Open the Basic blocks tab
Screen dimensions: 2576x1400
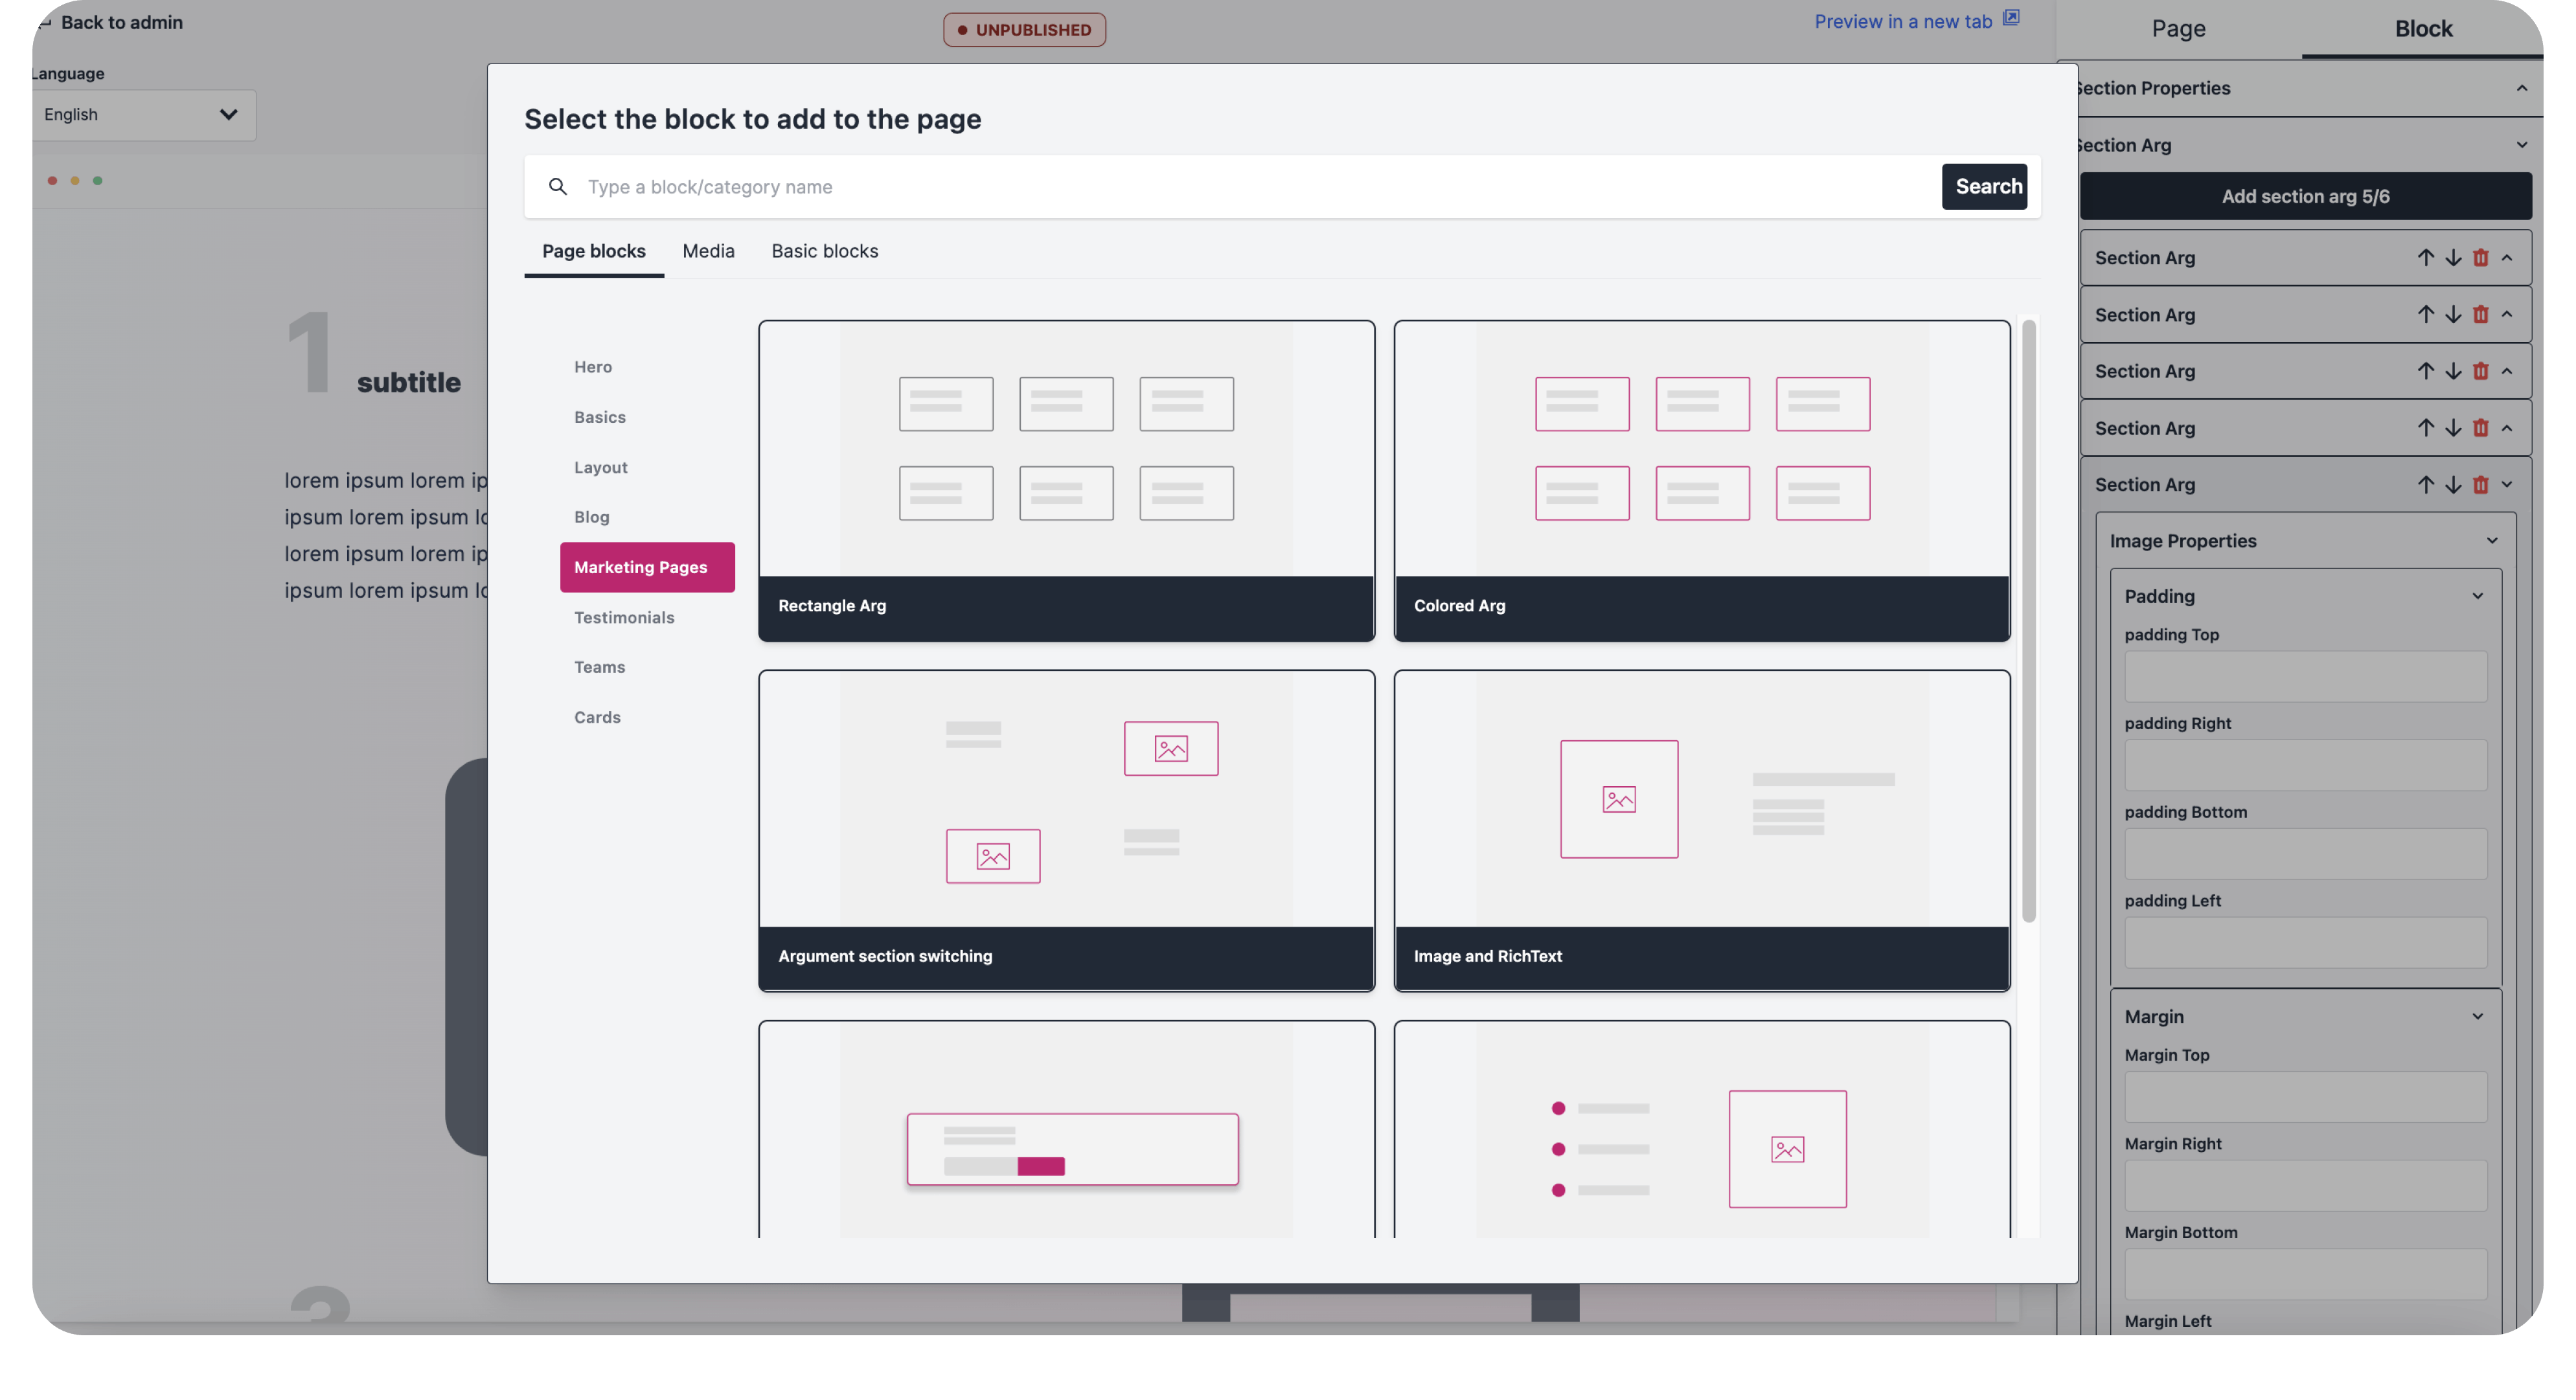pyautogui.click(x=824, y=251)
